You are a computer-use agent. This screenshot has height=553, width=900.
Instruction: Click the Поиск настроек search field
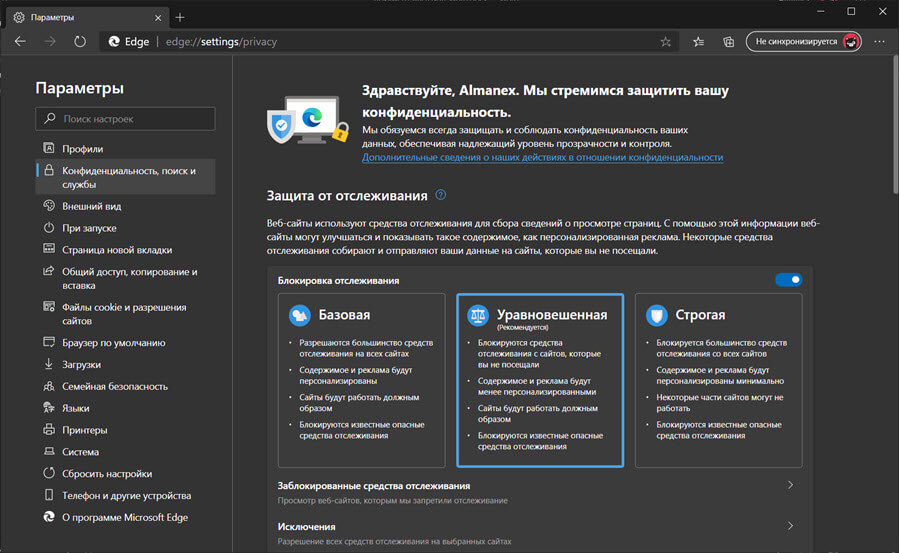coord(125,118)
